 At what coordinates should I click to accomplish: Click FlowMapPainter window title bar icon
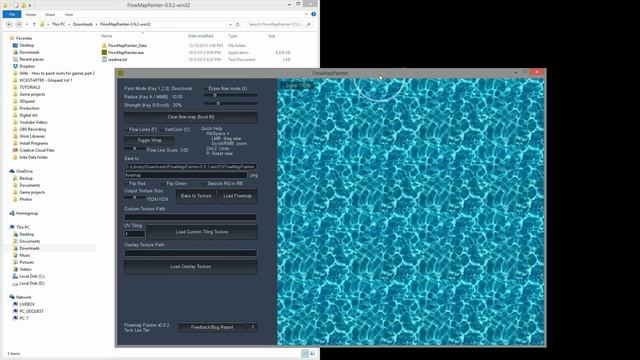121,73
